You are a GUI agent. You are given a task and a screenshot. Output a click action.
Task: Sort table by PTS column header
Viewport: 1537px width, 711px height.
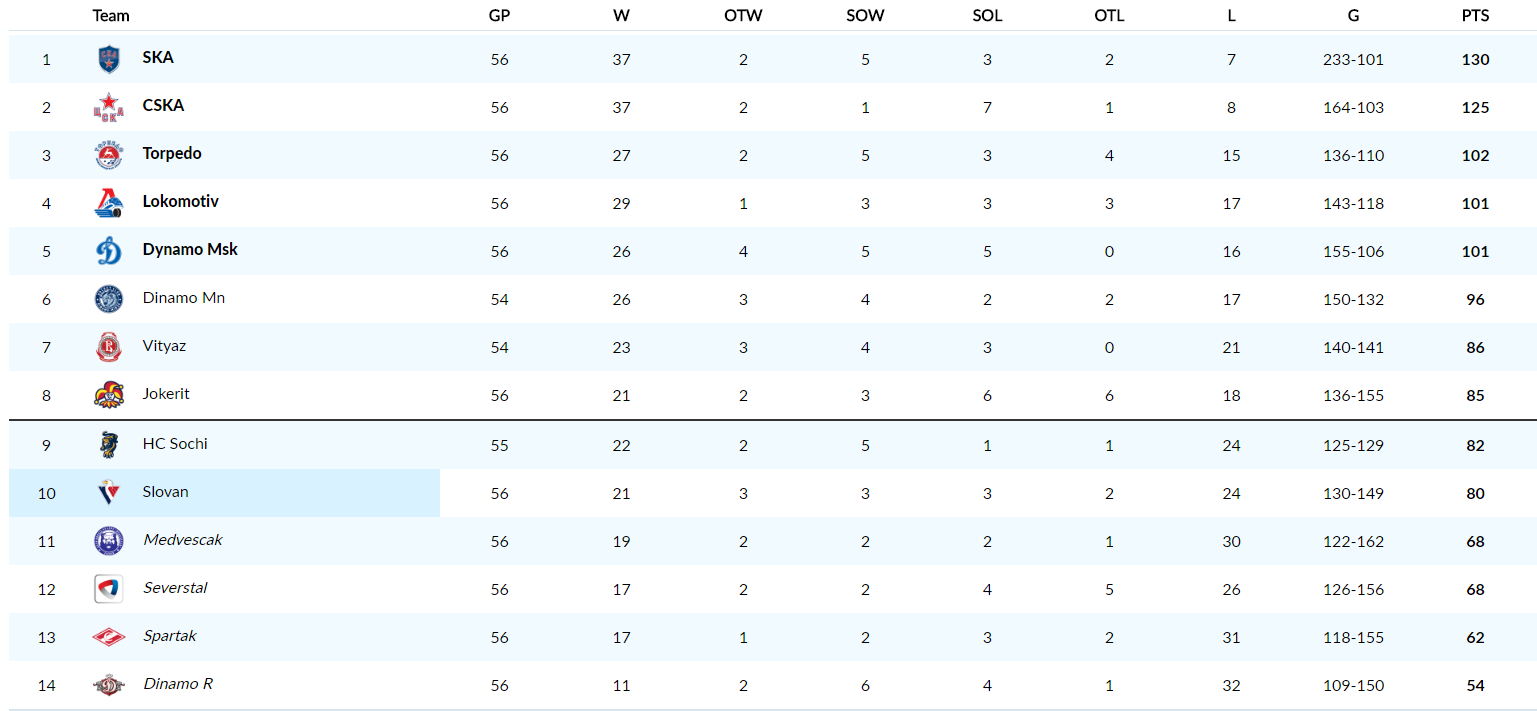point(1475,16)
